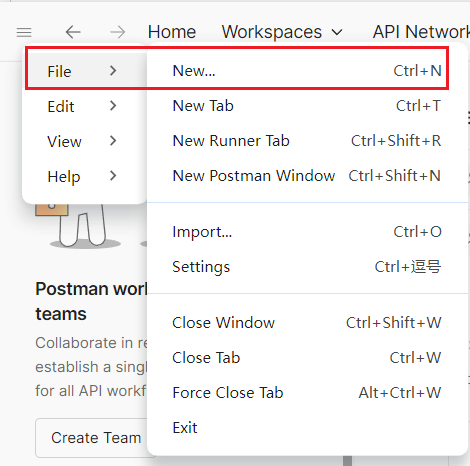Choose Close Tab menu entry
470x466 pixels.
[307, 358]
